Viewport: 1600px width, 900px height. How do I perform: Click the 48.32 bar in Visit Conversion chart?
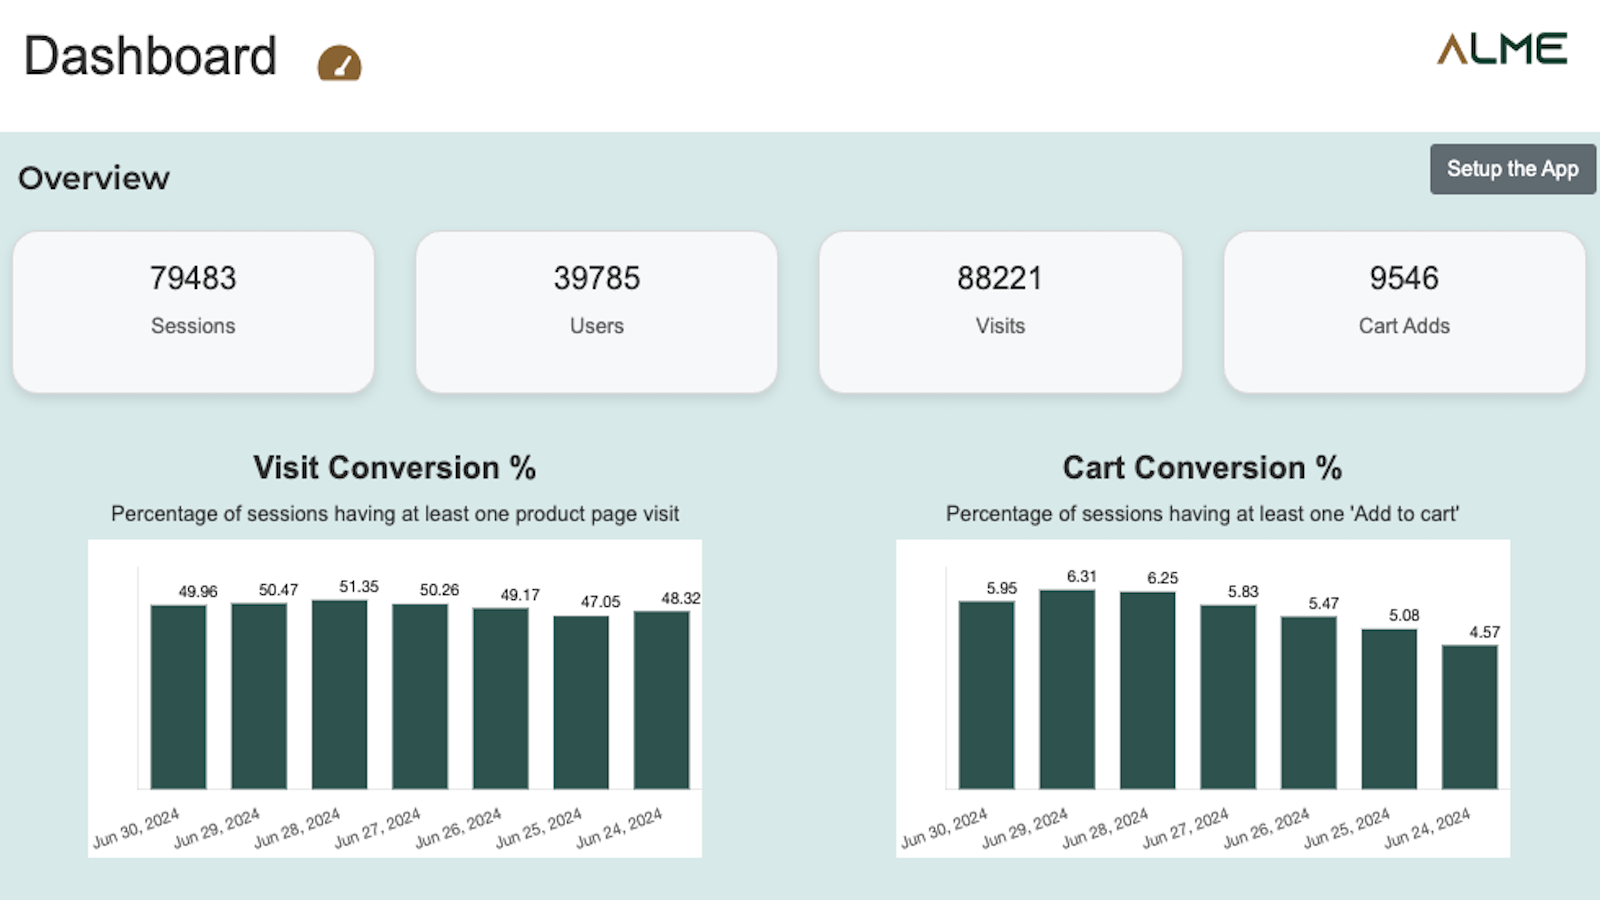[661, 700]
